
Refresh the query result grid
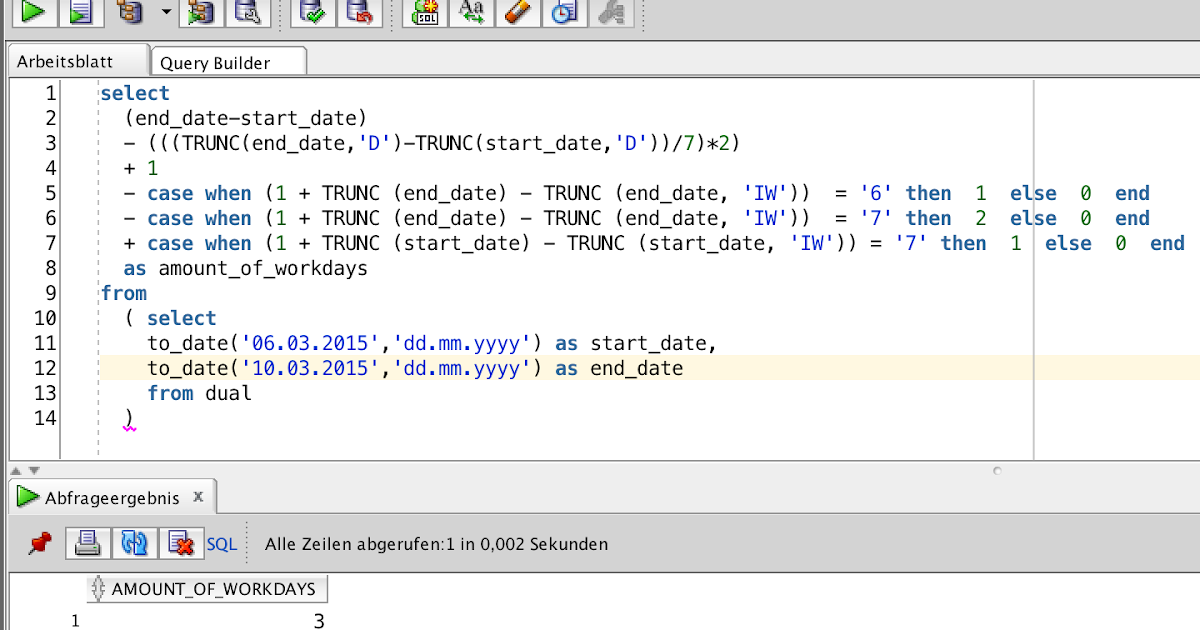135,543
